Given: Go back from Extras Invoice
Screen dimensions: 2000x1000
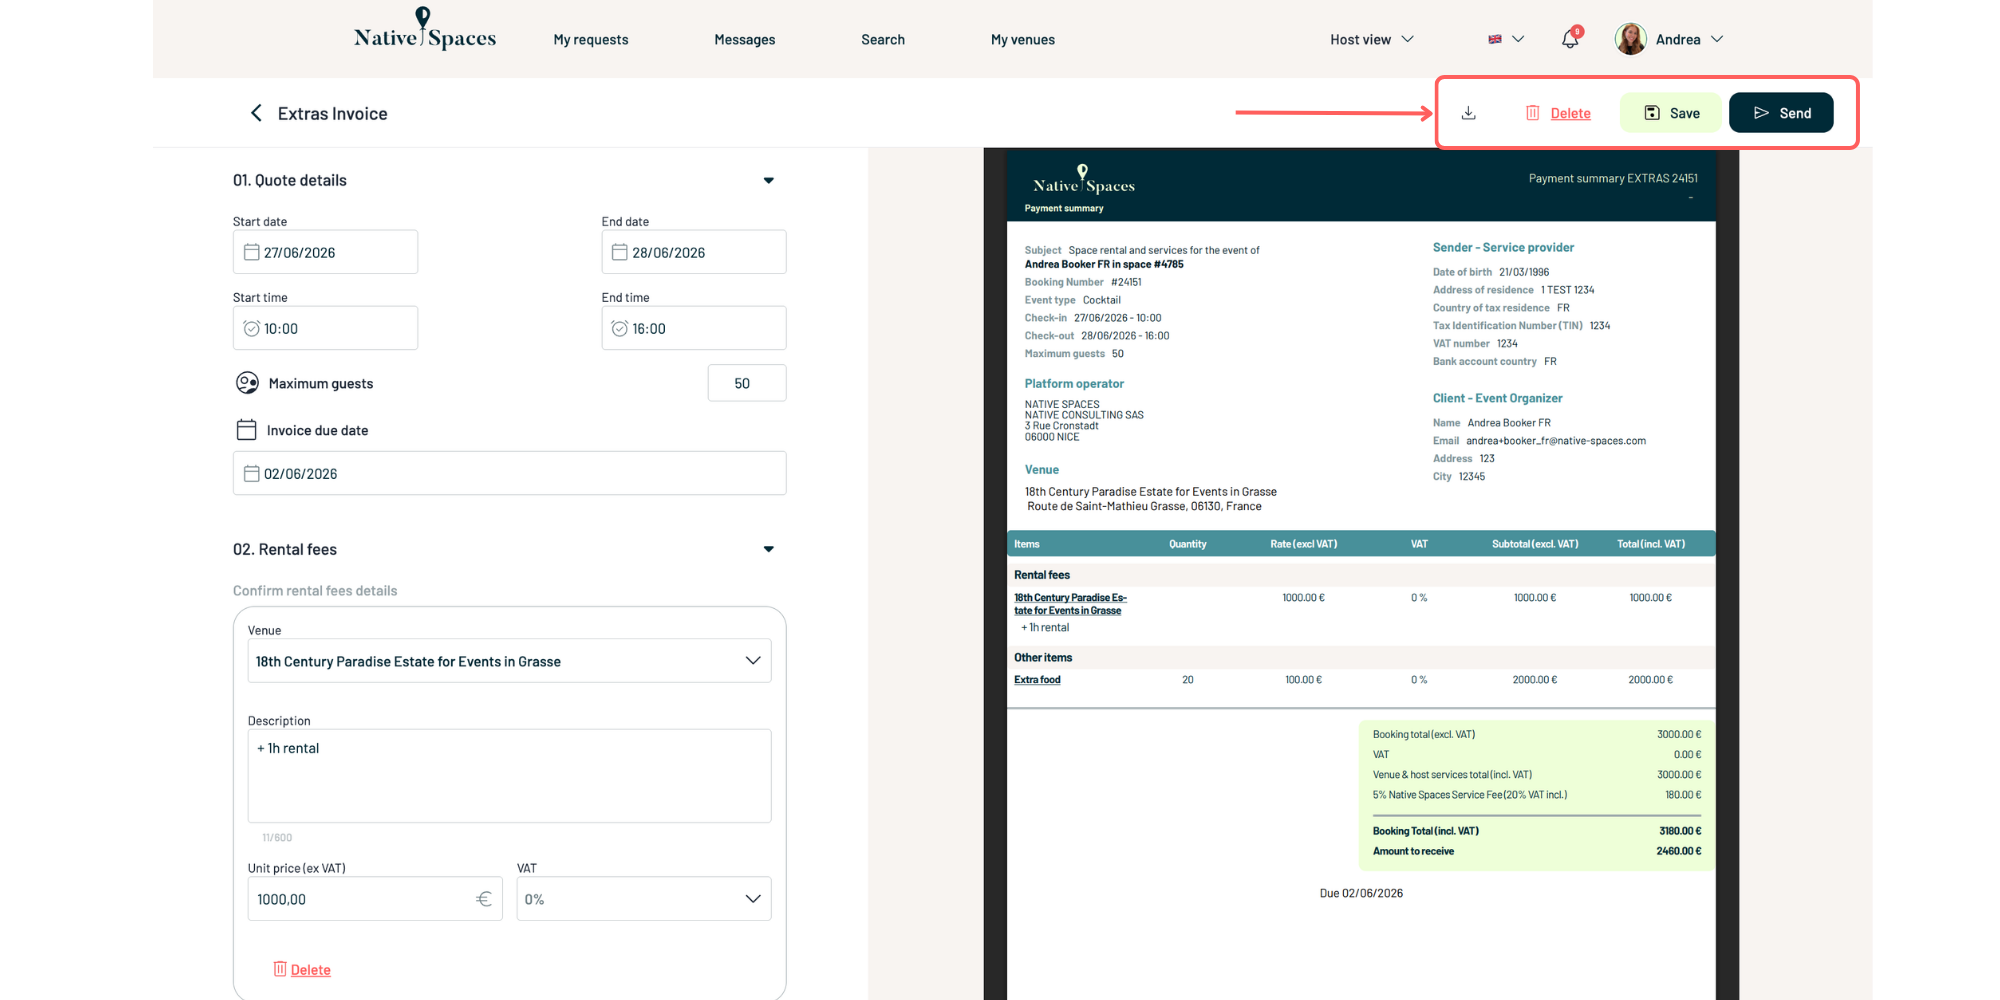Looking at the screenshot, I should click(x=256, y=113).
